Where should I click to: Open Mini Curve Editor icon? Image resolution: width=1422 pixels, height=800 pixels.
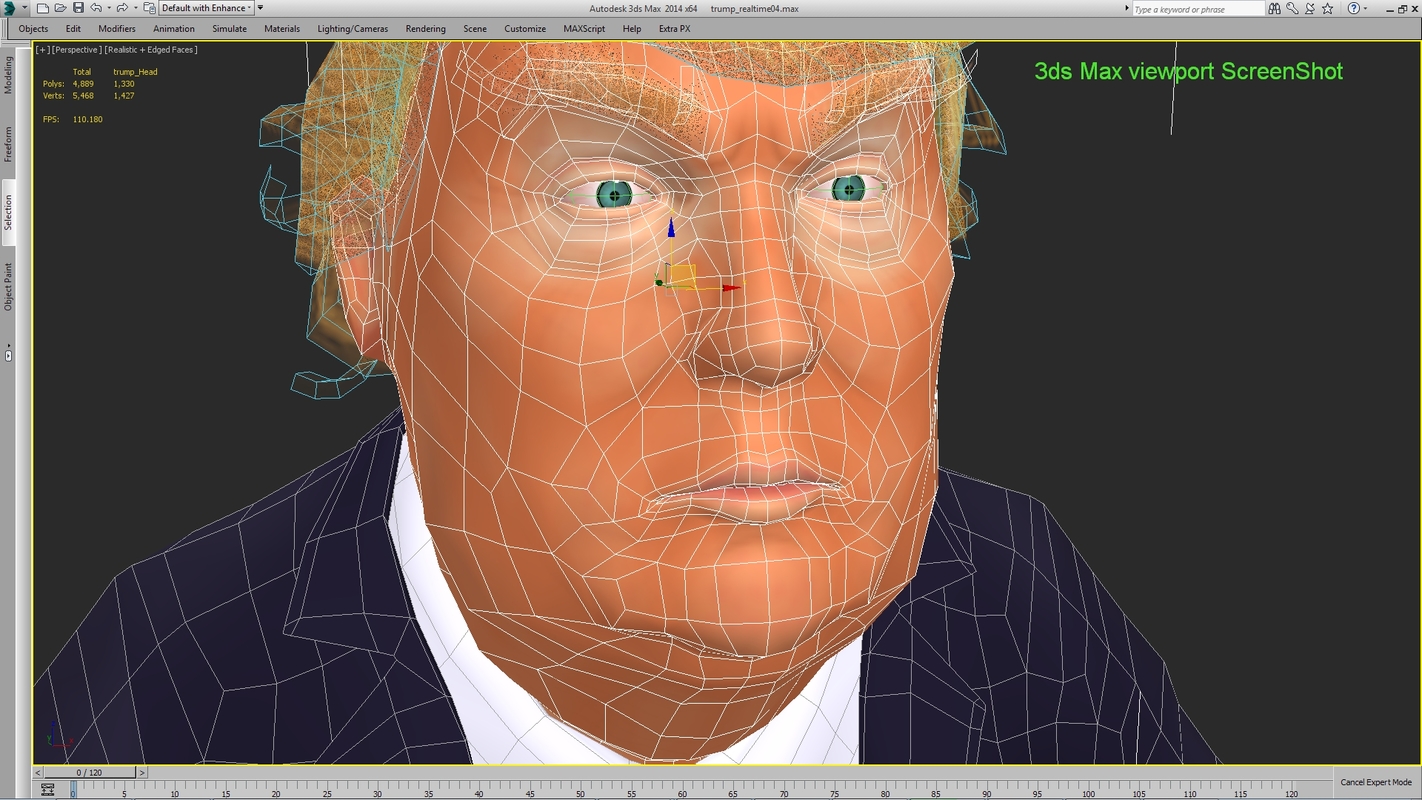[x=47, y=790]
